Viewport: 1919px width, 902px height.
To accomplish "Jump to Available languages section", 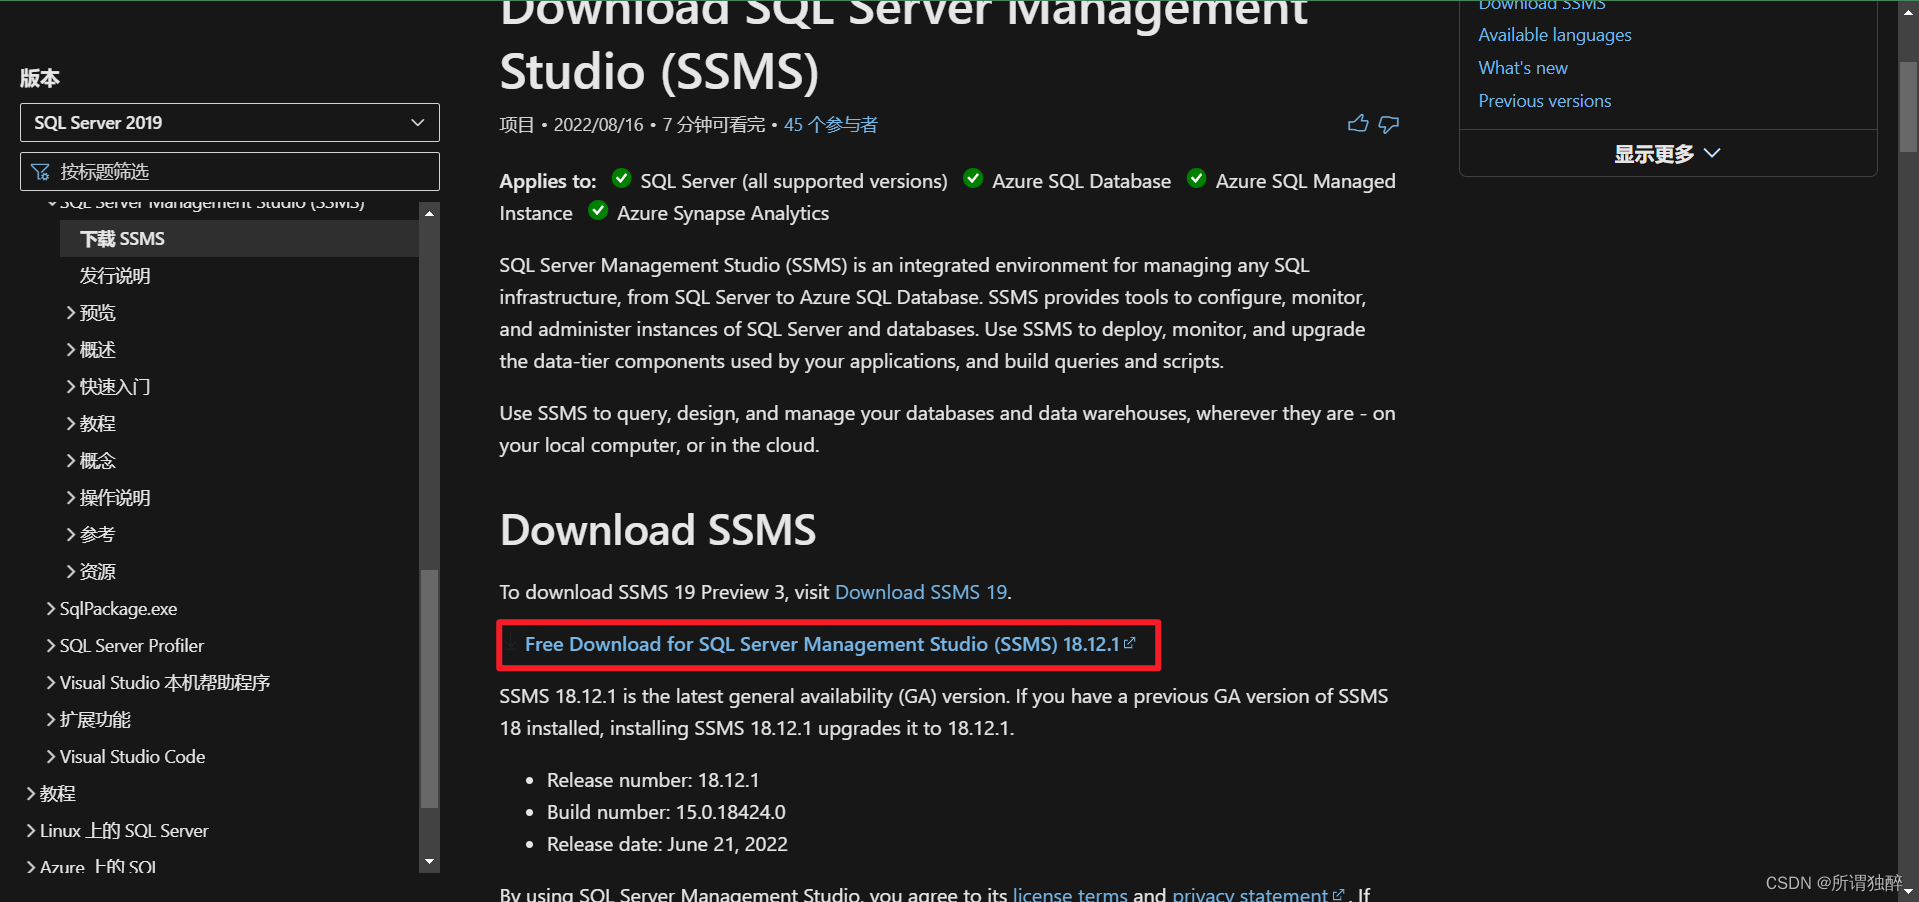I will click(x=1555, y=35).
